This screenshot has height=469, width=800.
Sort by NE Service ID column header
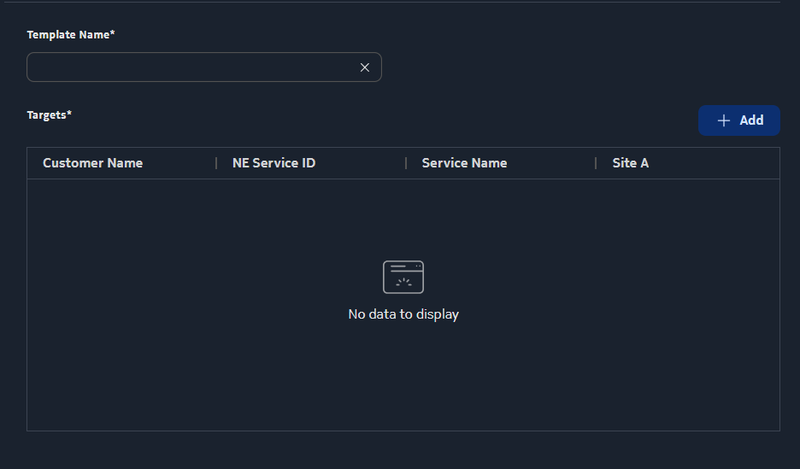[x=274, y=163]
